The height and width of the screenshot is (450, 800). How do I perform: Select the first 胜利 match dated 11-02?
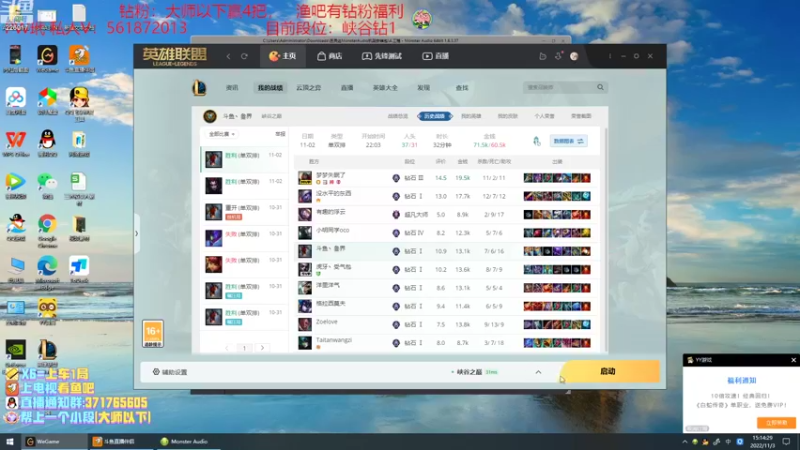244,159
